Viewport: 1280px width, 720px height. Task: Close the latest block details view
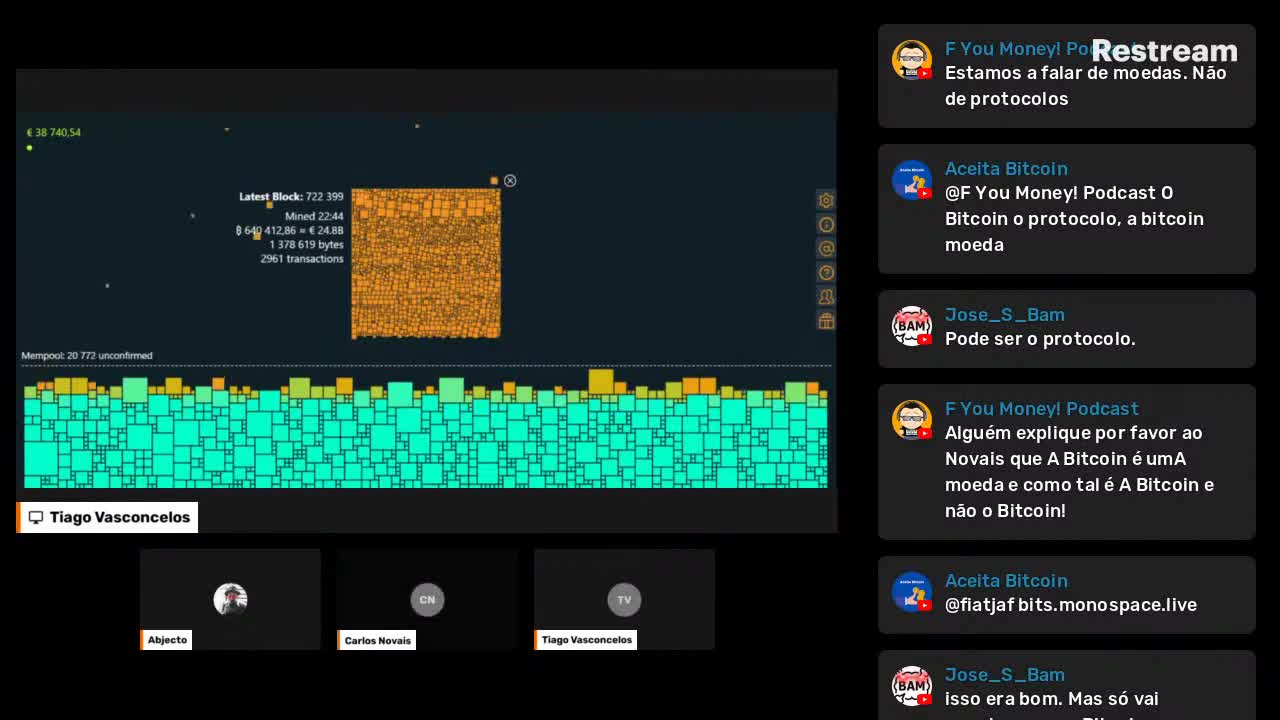pos(510,180)
